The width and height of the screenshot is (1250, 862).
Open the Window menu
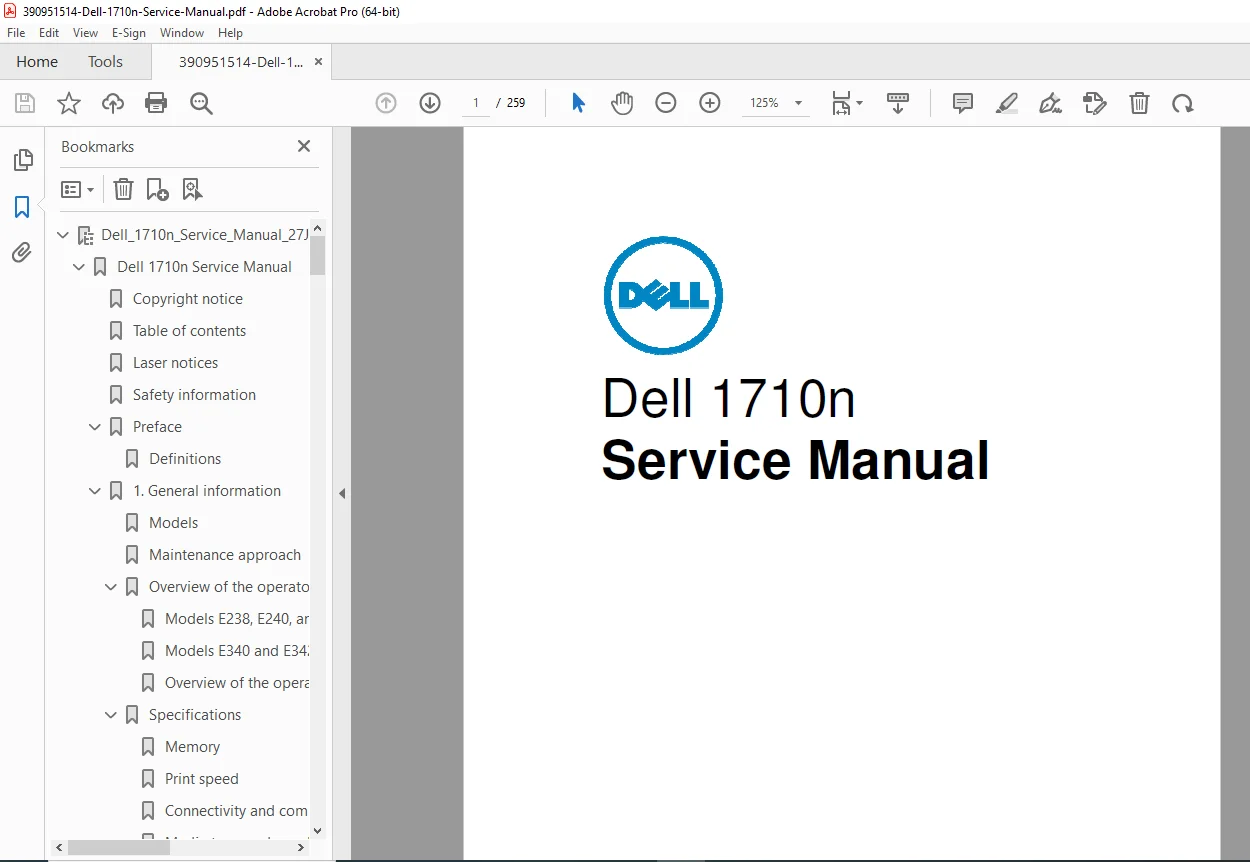coord(182,33)
